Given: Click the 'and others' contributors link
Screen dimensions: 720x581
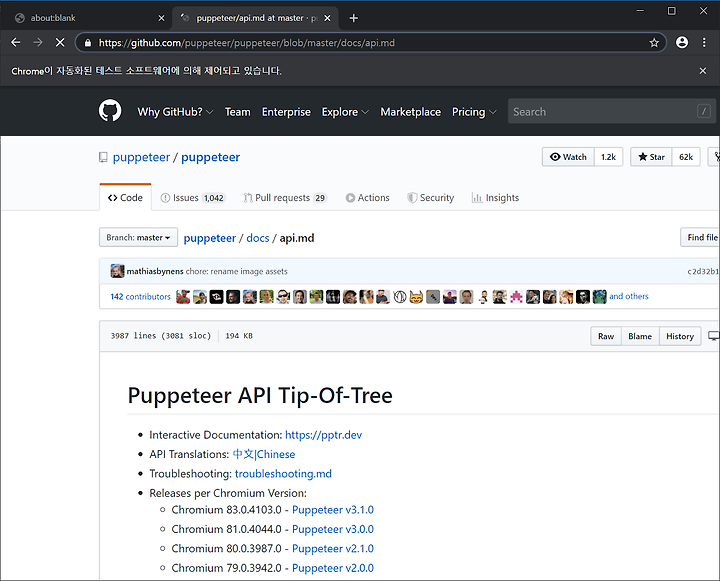Looking at the screenshot, I should (629, 296).
